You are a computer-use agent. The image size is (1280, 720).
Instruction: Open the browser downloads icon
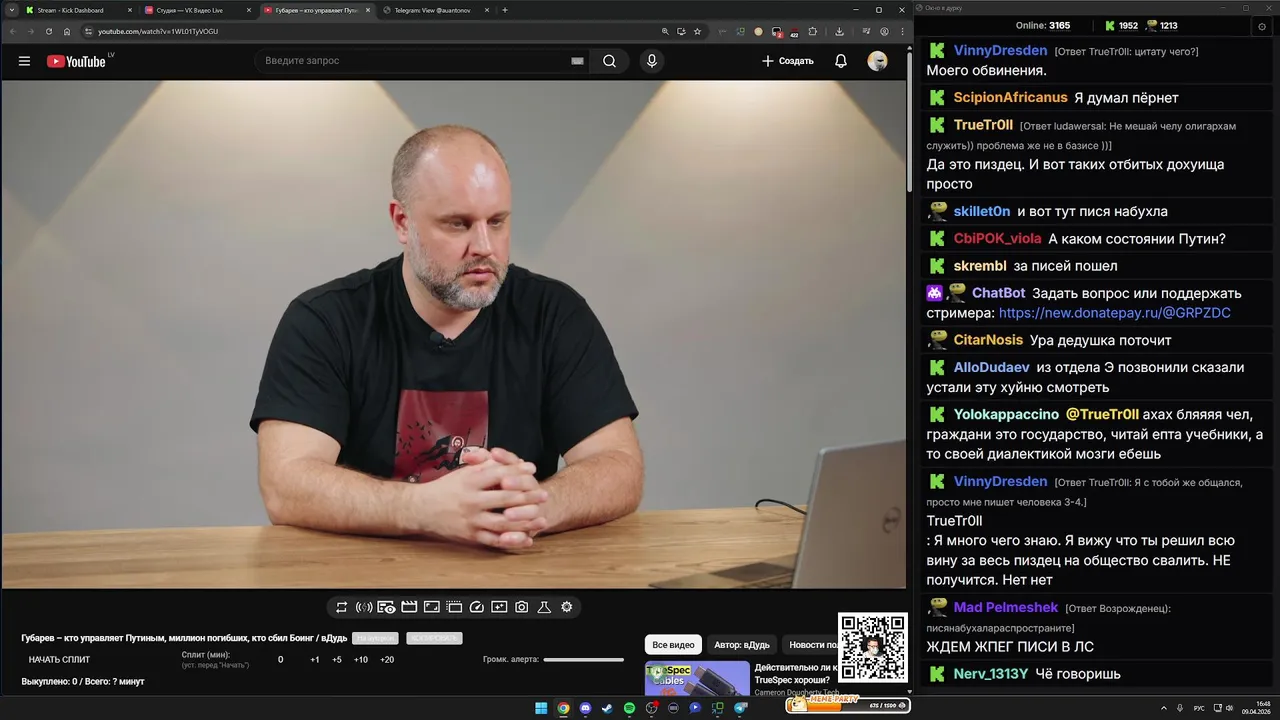pos(839,31)
